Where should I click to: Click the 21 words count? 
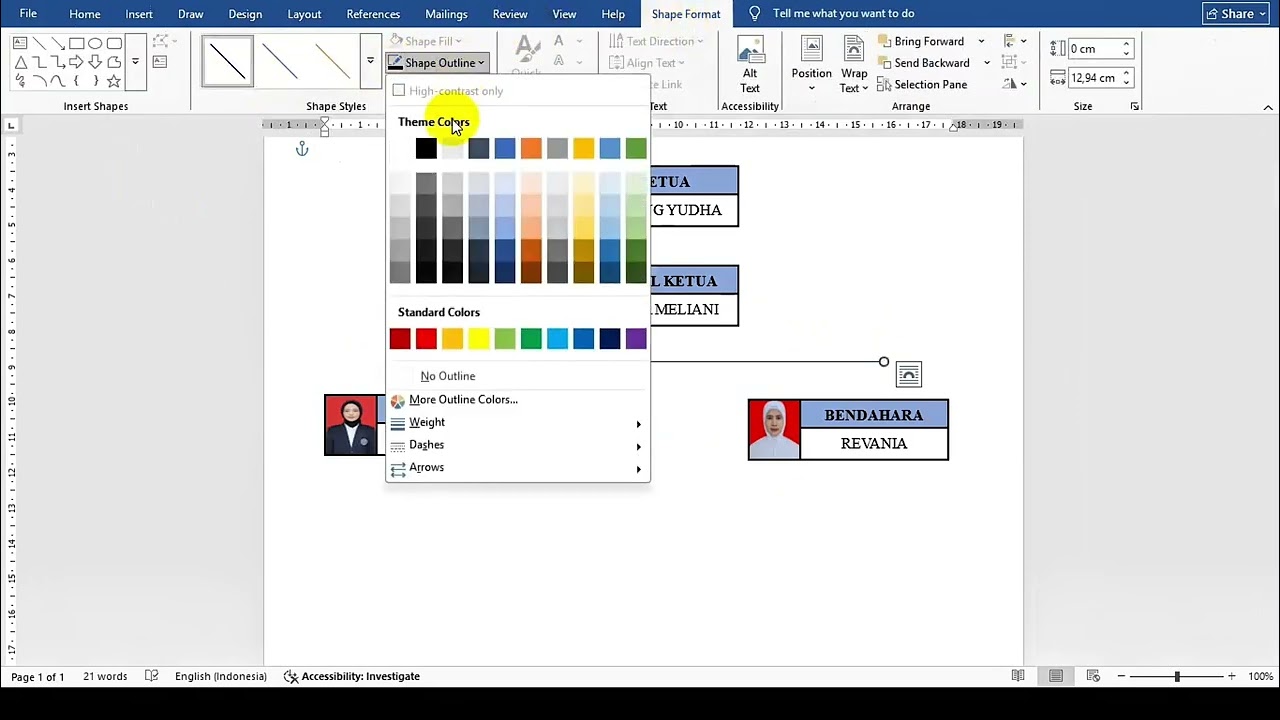coord(105,676)
